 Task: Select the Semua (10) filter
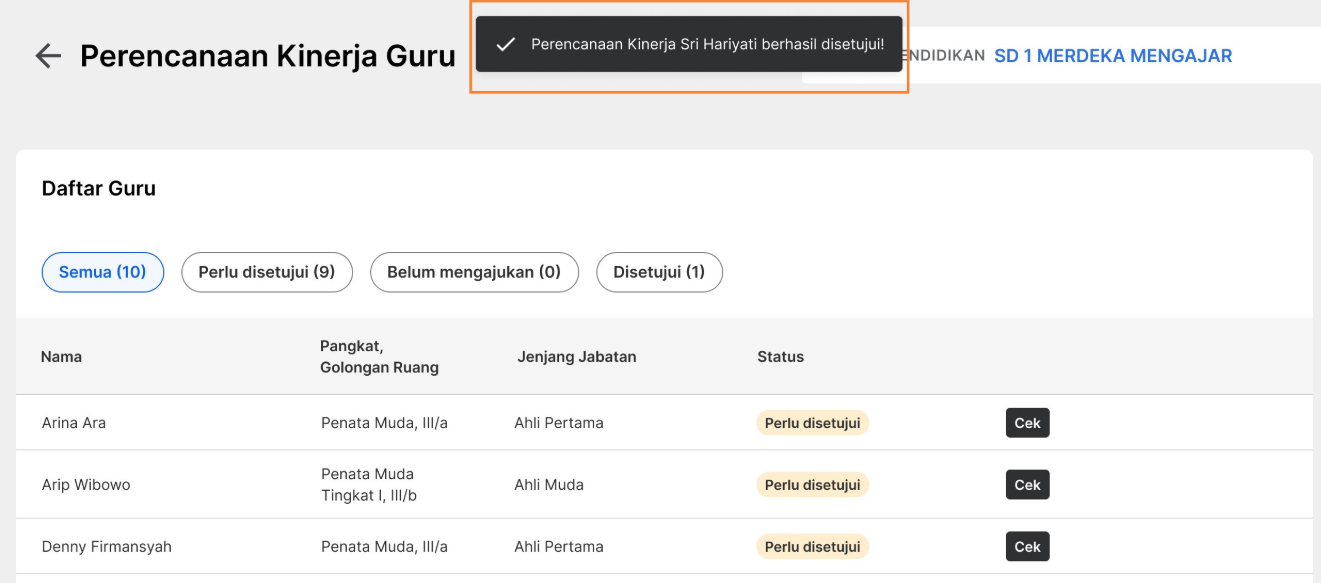[x=103, y=272]
